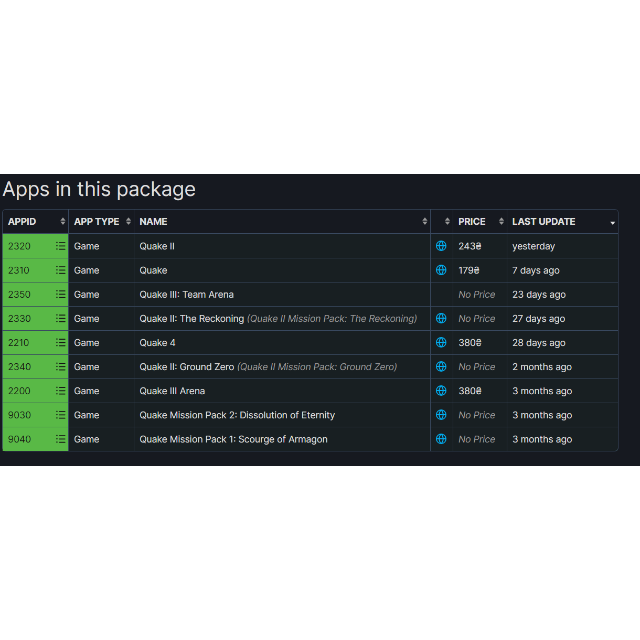The image size is (640, 640).
Task: Open the Quake III: Team Arena entry
Action: tap(186, 294)
